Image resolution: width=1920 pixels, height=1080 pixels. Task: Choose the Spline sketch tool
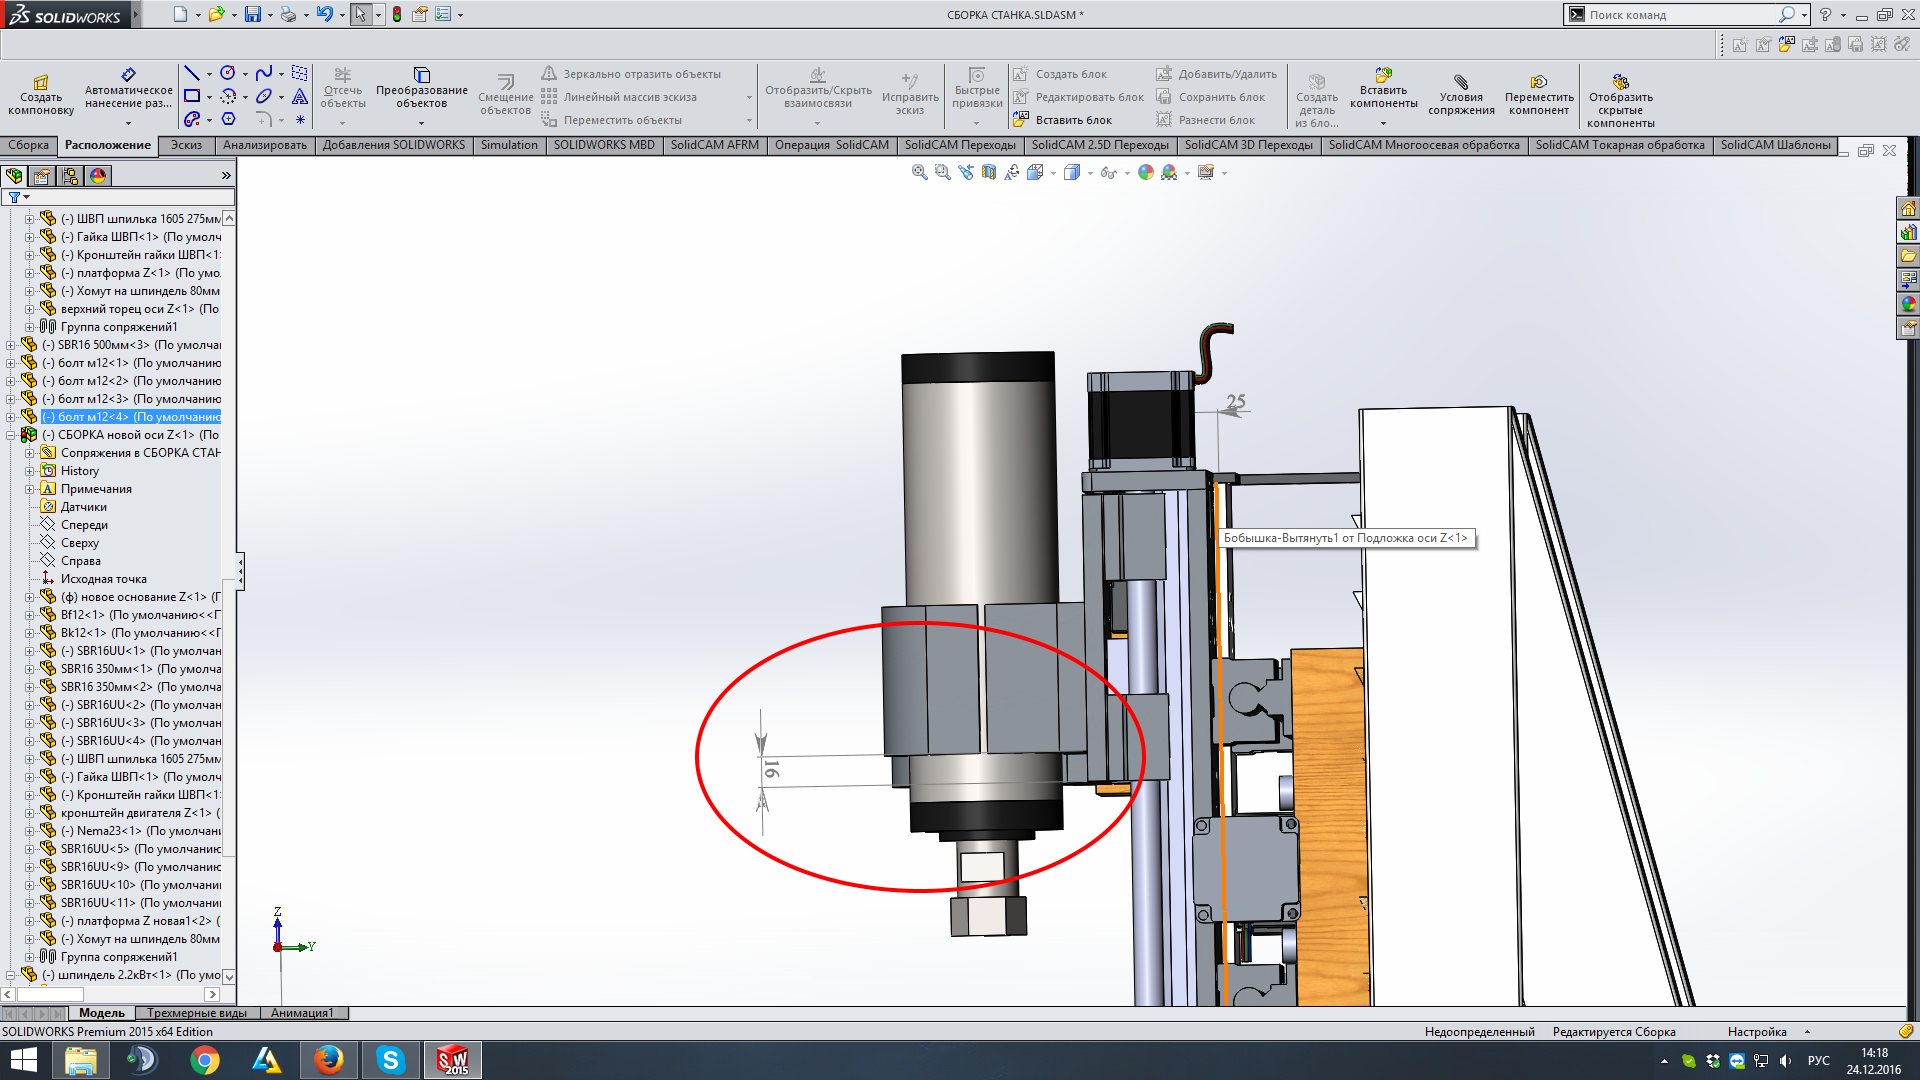click(263, 74)
